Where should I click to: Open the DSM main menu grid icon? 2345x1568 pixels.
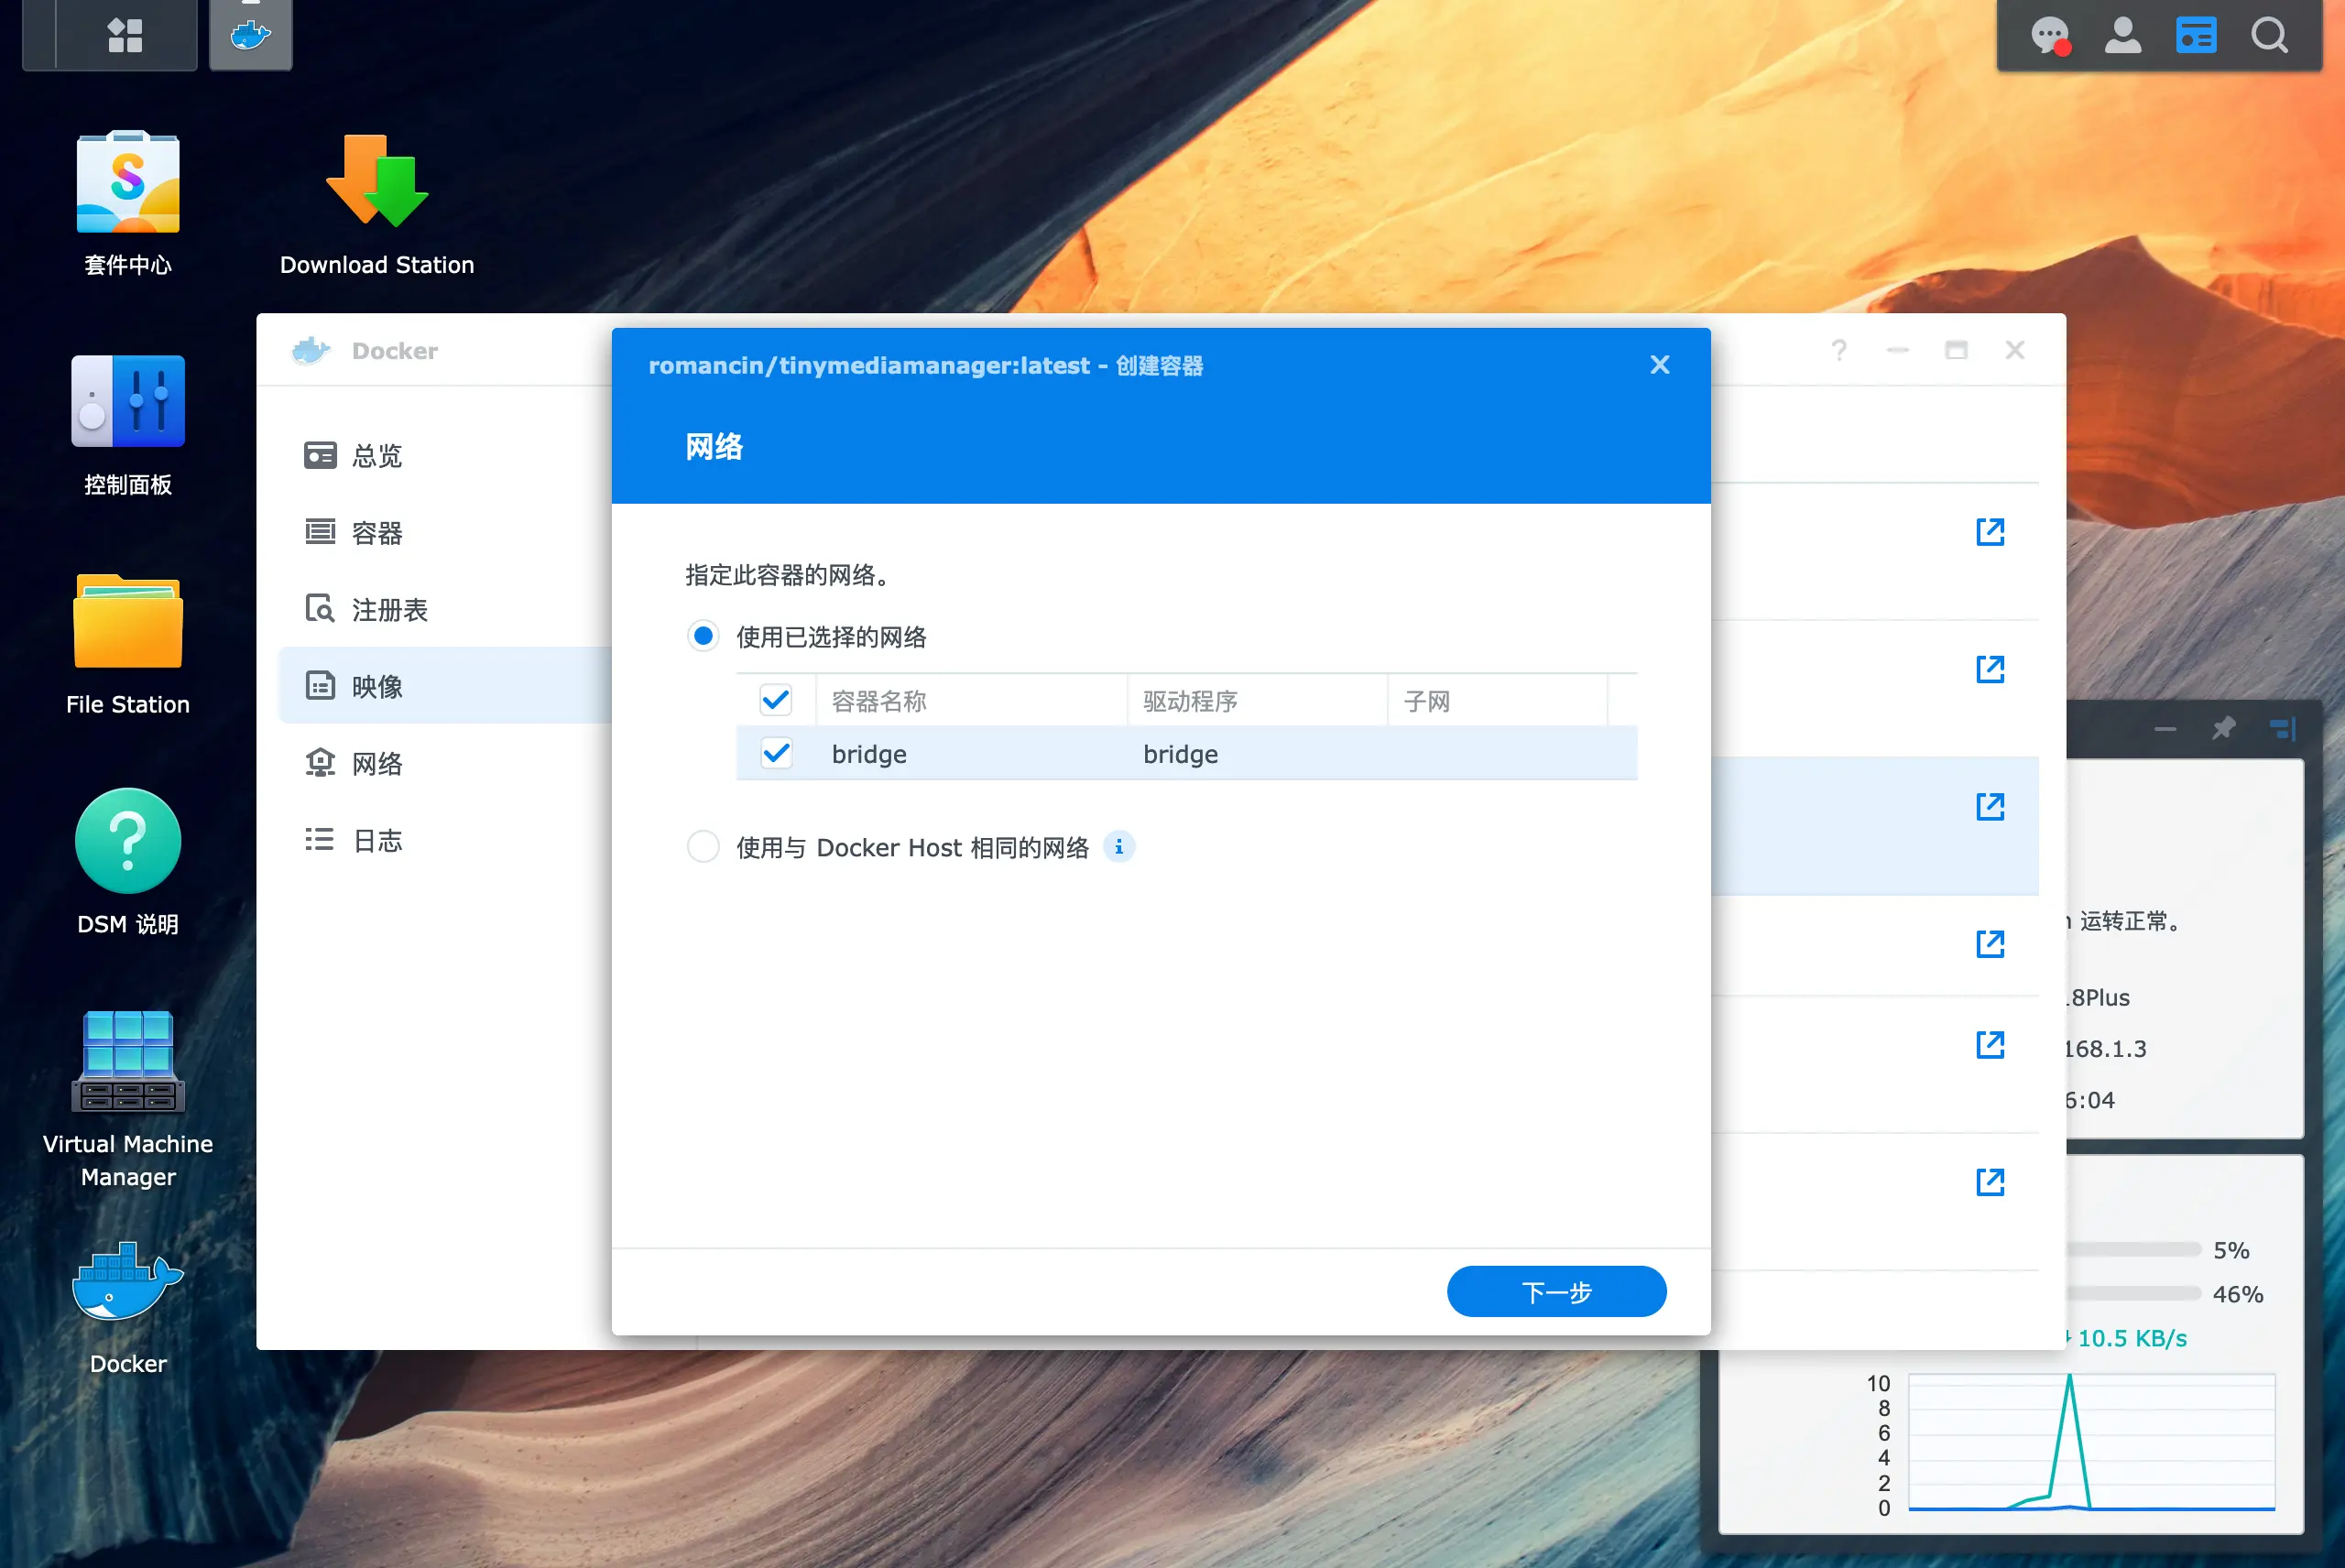click(125, 35)
